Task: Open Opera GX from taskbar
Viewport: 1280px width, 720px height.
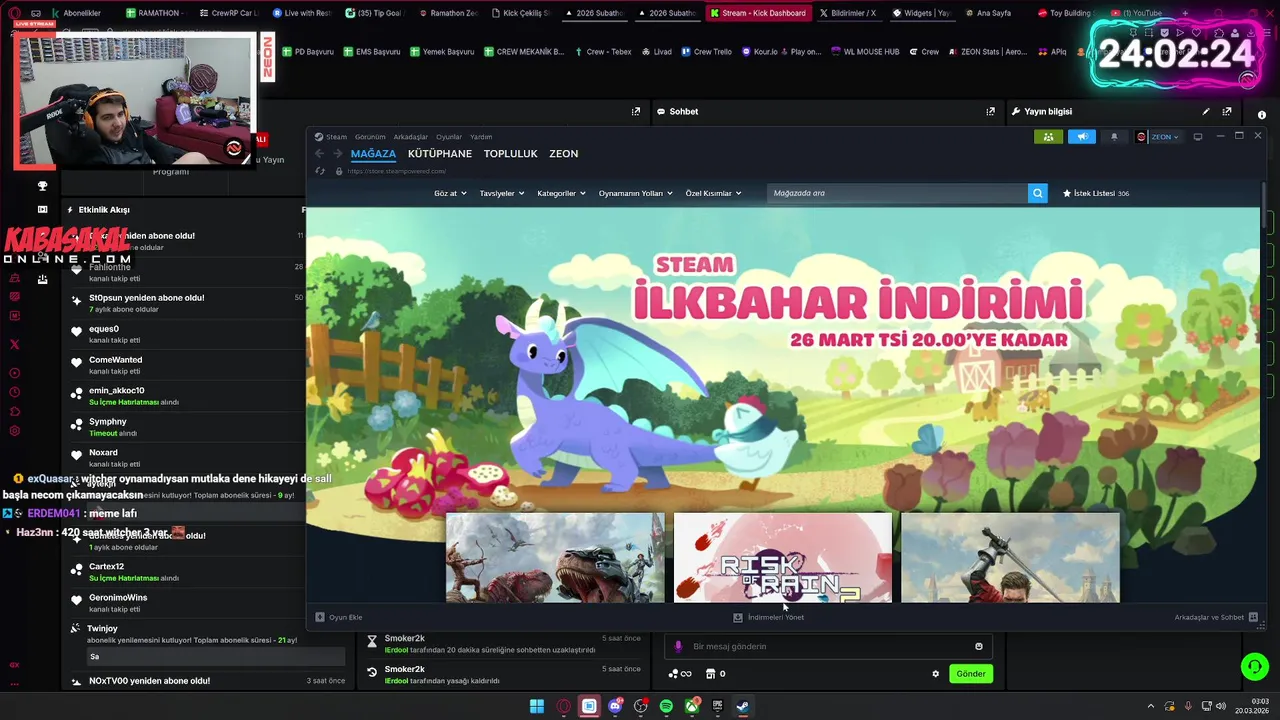Action: (563, 707)
